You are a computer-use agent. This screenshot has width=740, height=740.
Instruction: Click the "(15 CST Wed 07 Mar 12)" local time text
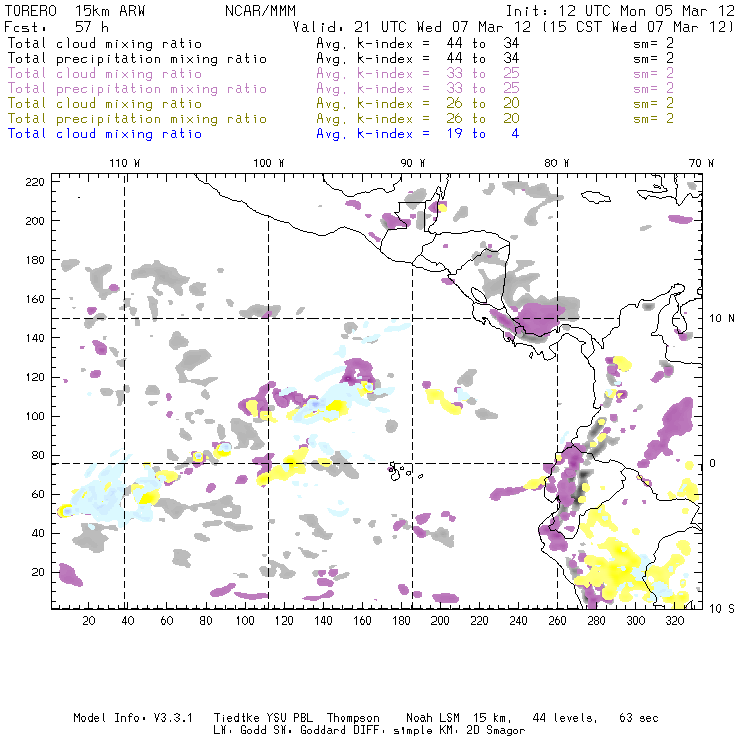click(638, 27)
